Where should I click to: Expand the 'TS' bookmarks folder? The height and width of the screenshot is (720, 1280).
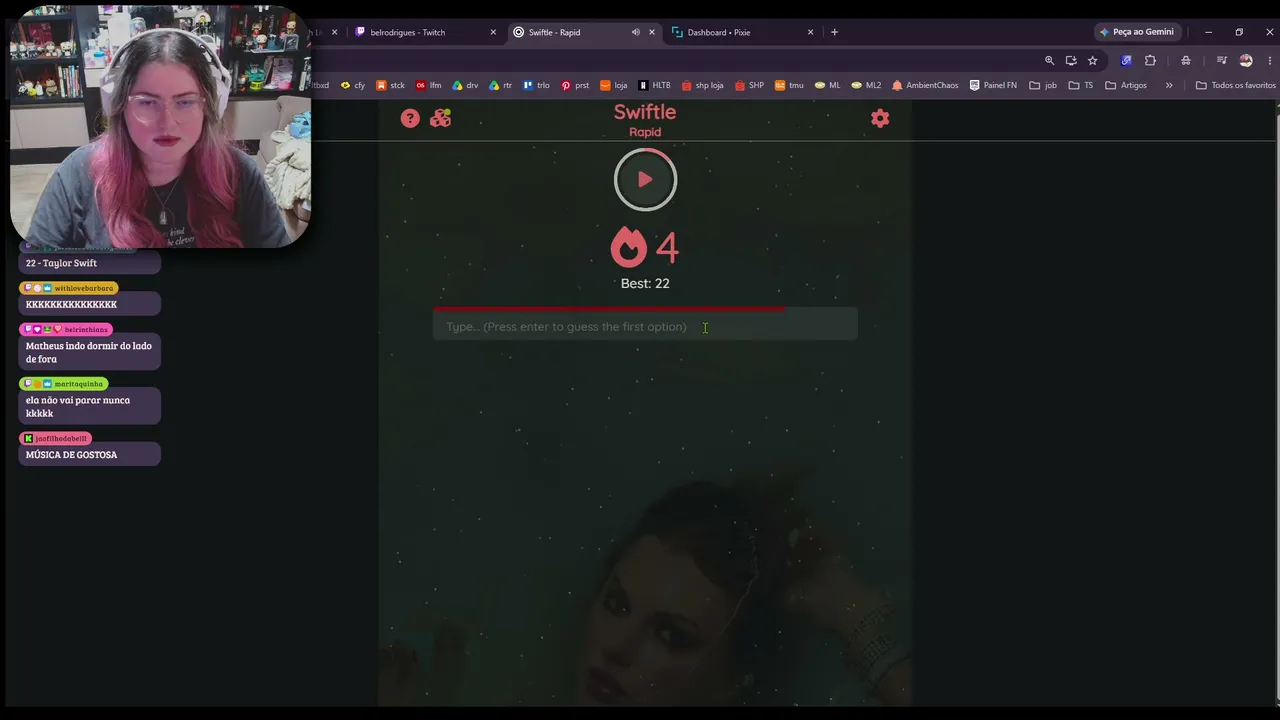point(1081,85)
